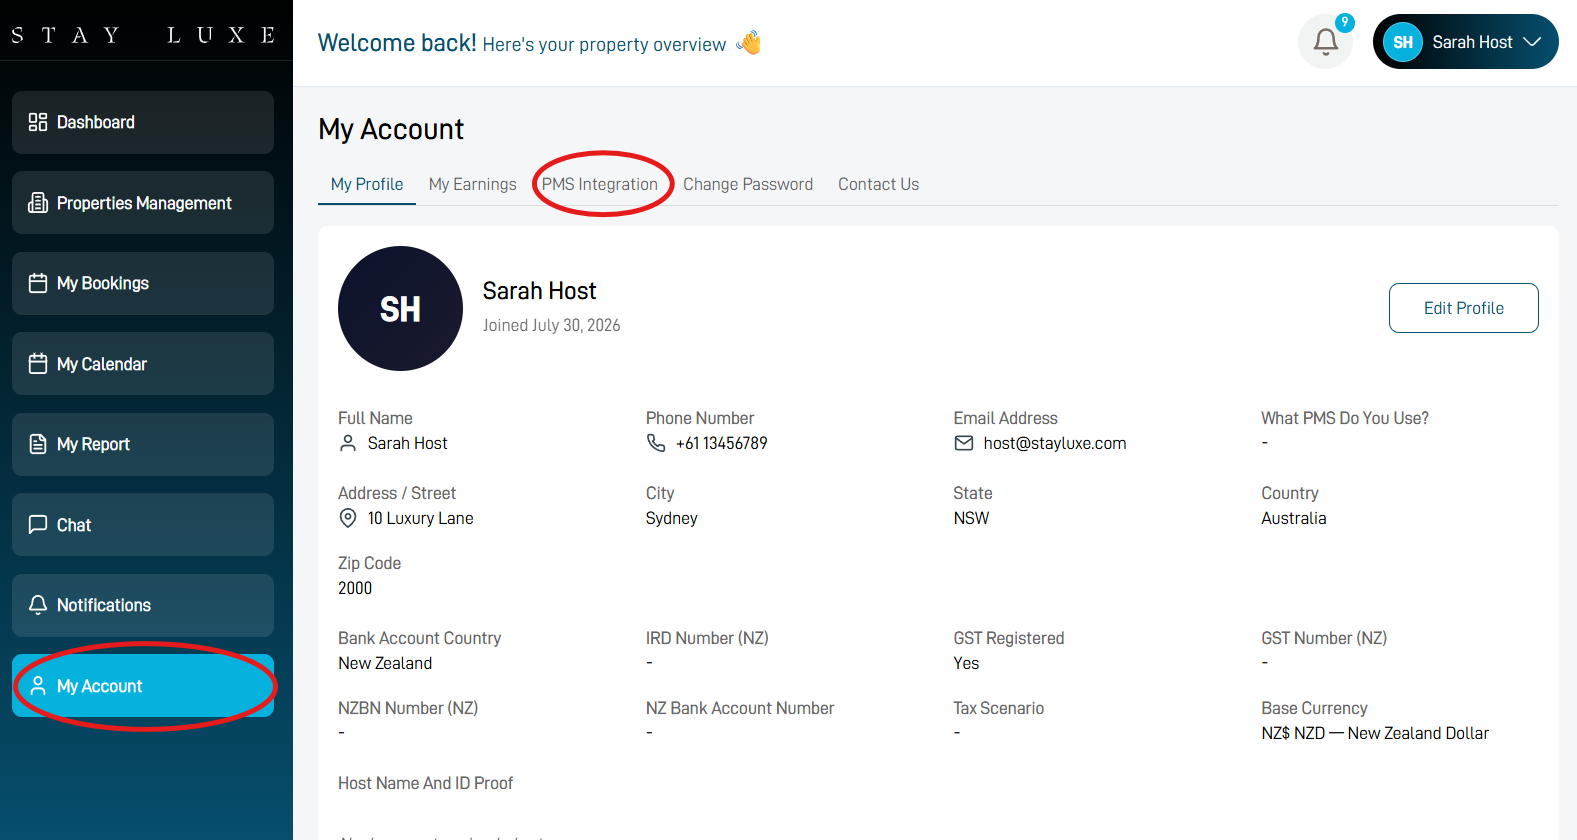
Task: Switch to the My Earnings tab
Action: (473, 184)
